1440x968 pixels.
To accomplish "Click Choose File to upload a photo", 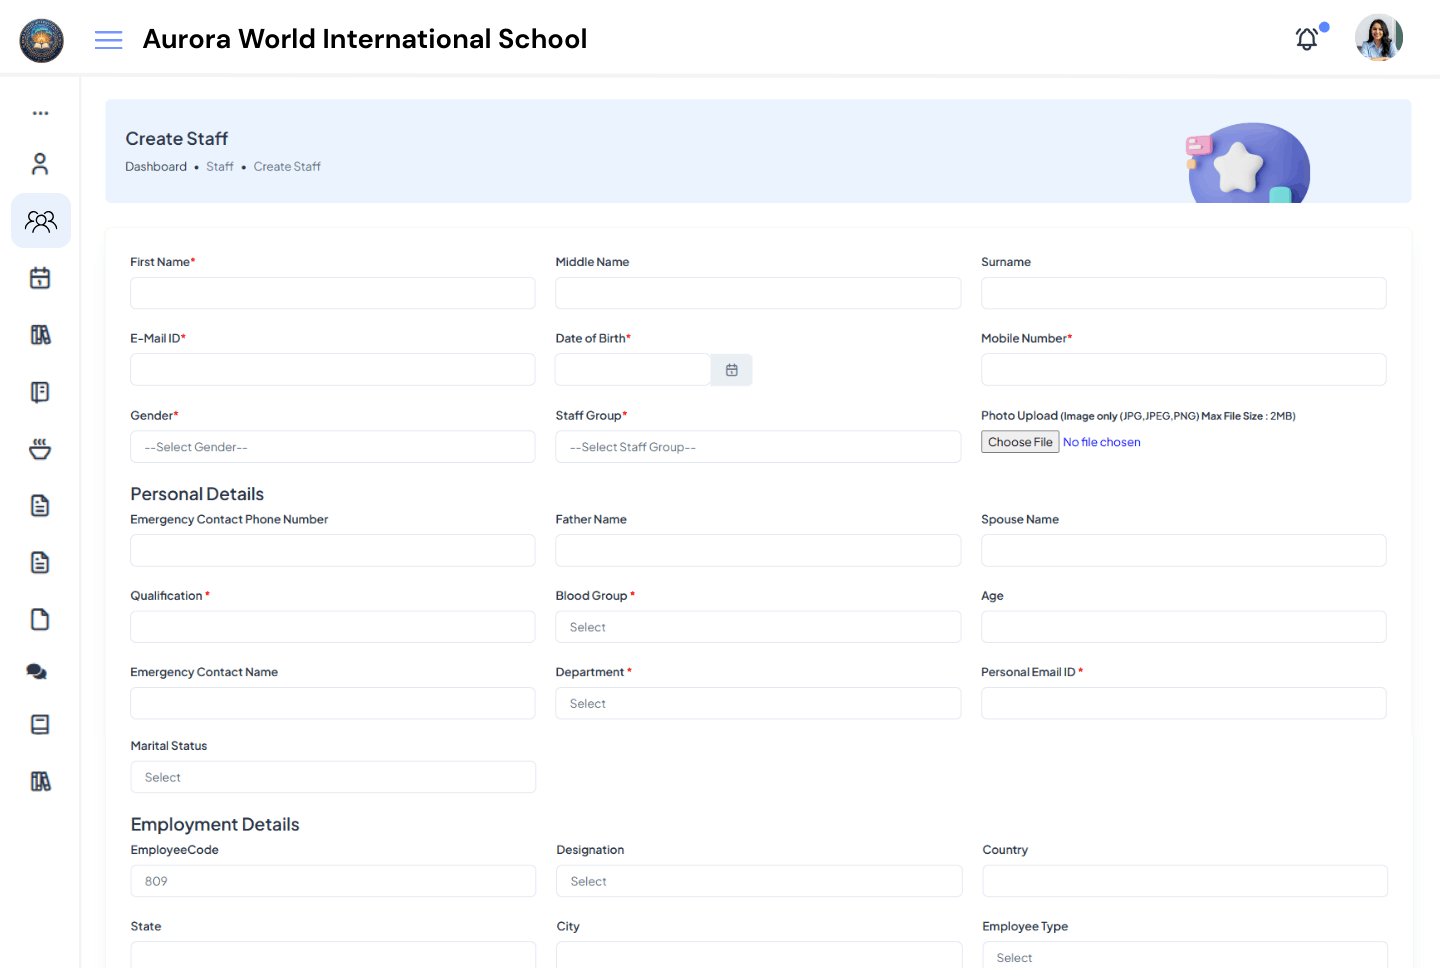I will (x=1019, y=441).
